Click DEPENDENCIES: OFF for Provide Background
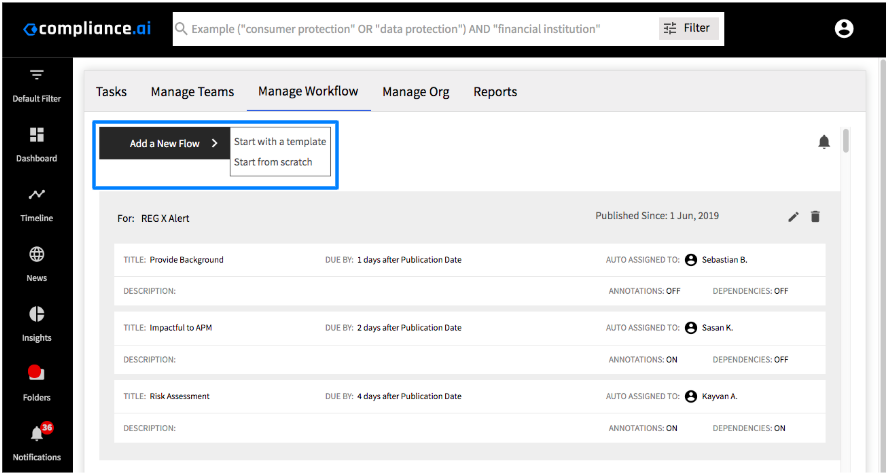This screenshot has height=473, width=887. click(750, 291)
